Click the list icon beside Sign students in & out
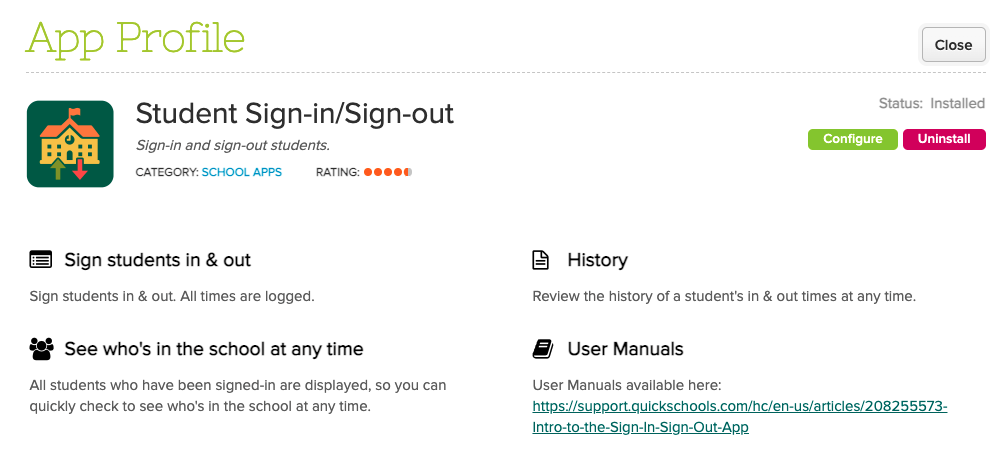 tap(41, 260)
